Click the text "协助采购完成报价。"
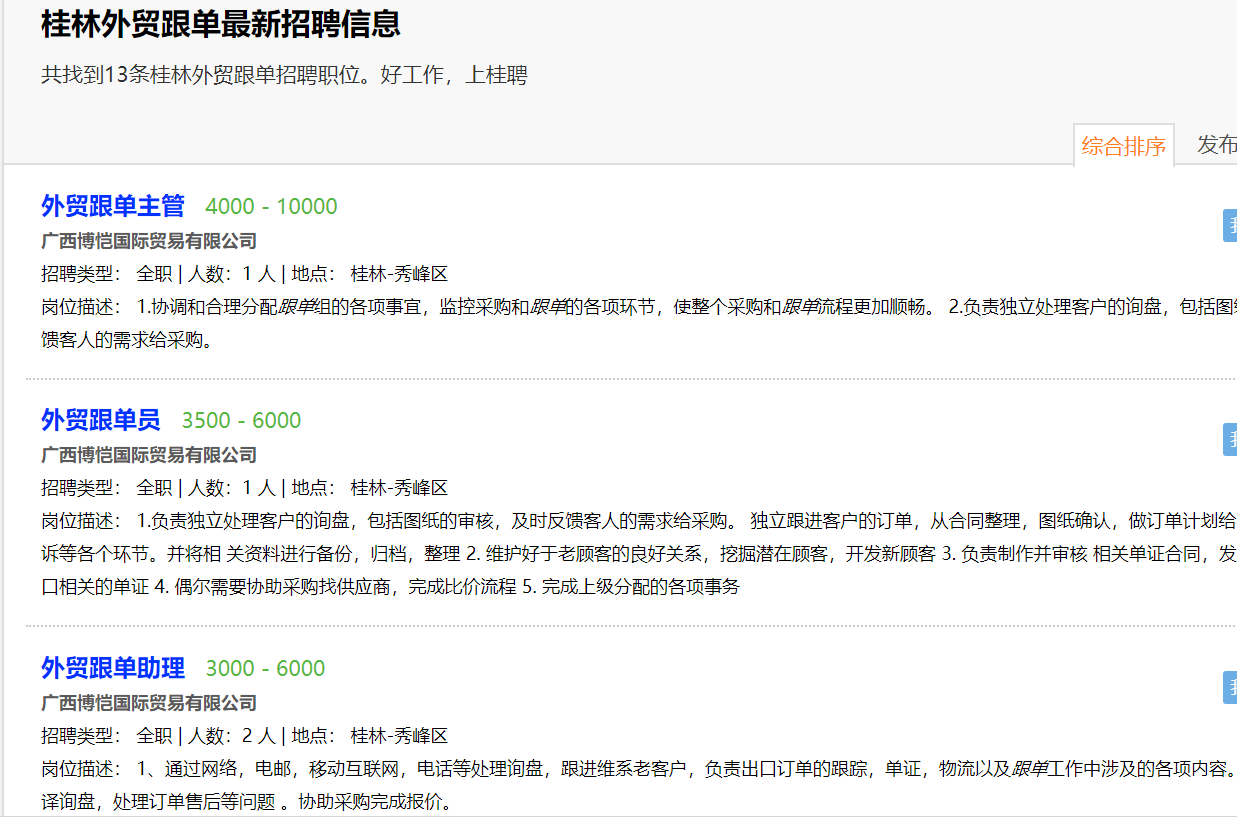The image size is (1237, 819). point(375,802)
